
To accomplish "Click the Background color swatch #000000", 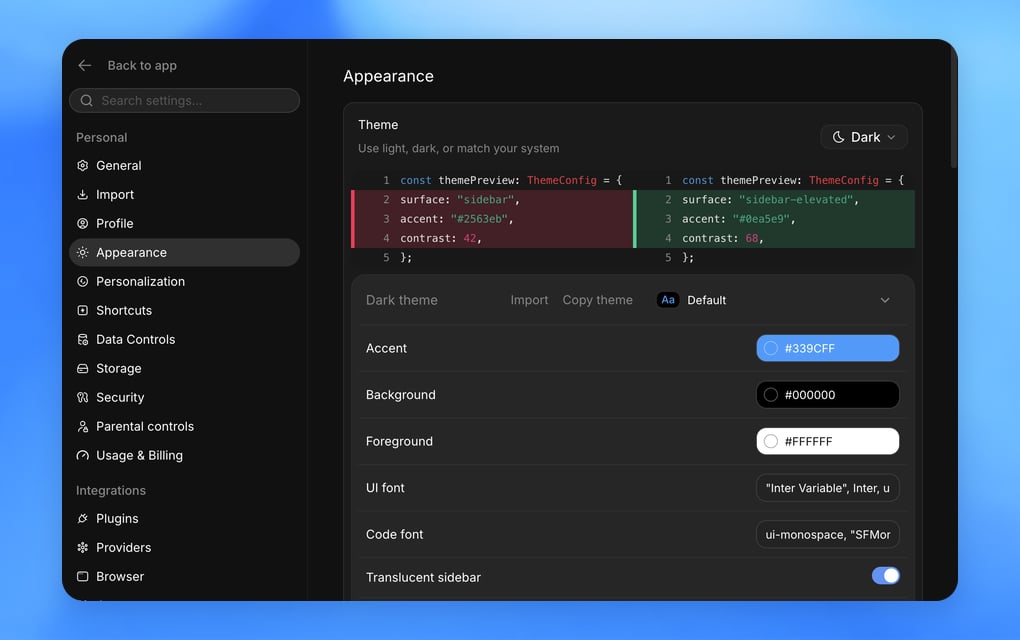I will coord(827,395).
